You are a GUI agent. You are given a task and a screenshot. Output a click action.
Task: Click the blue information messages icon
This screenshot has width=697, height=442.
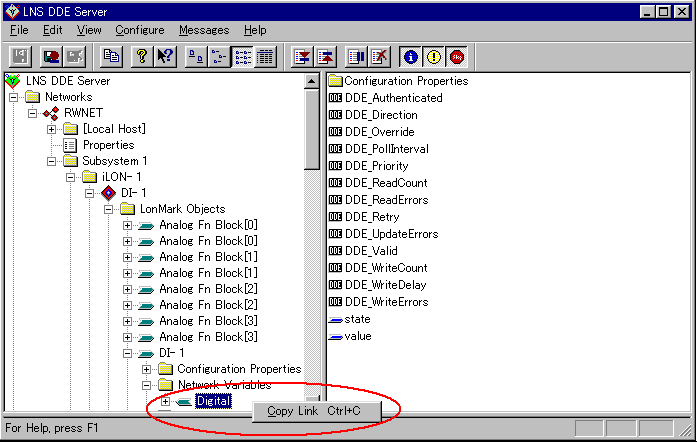[411, 57]
